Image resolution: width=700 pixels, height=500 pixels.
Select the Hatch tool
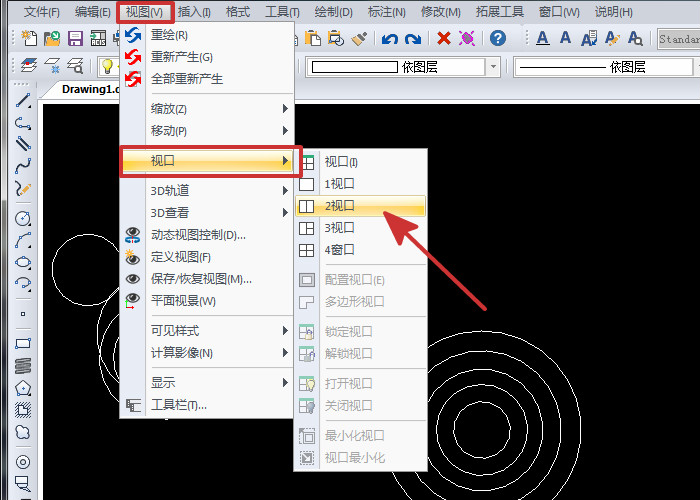(23, 410)
